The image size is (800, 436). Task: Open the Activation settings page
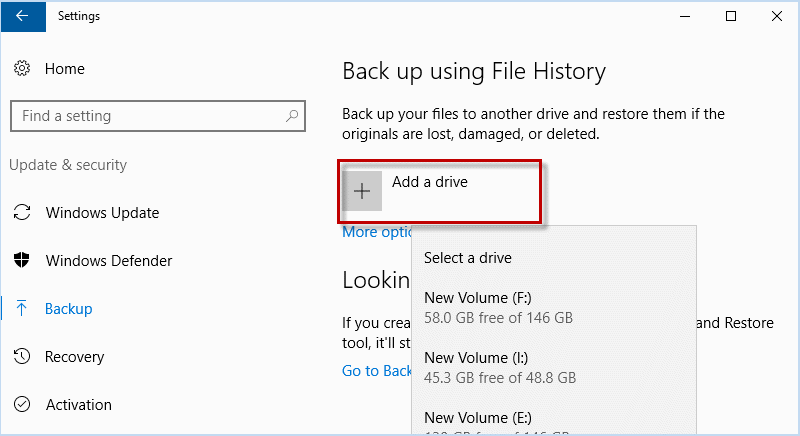tap(79, 405)
